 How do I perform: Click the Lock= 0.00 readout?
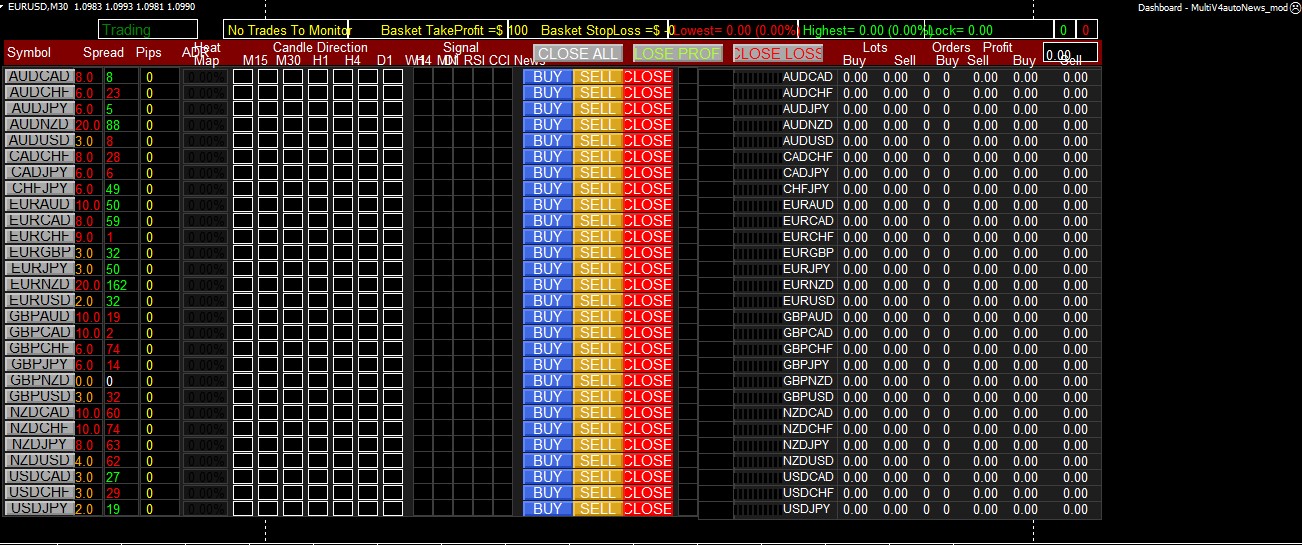[x=960, y=30]
